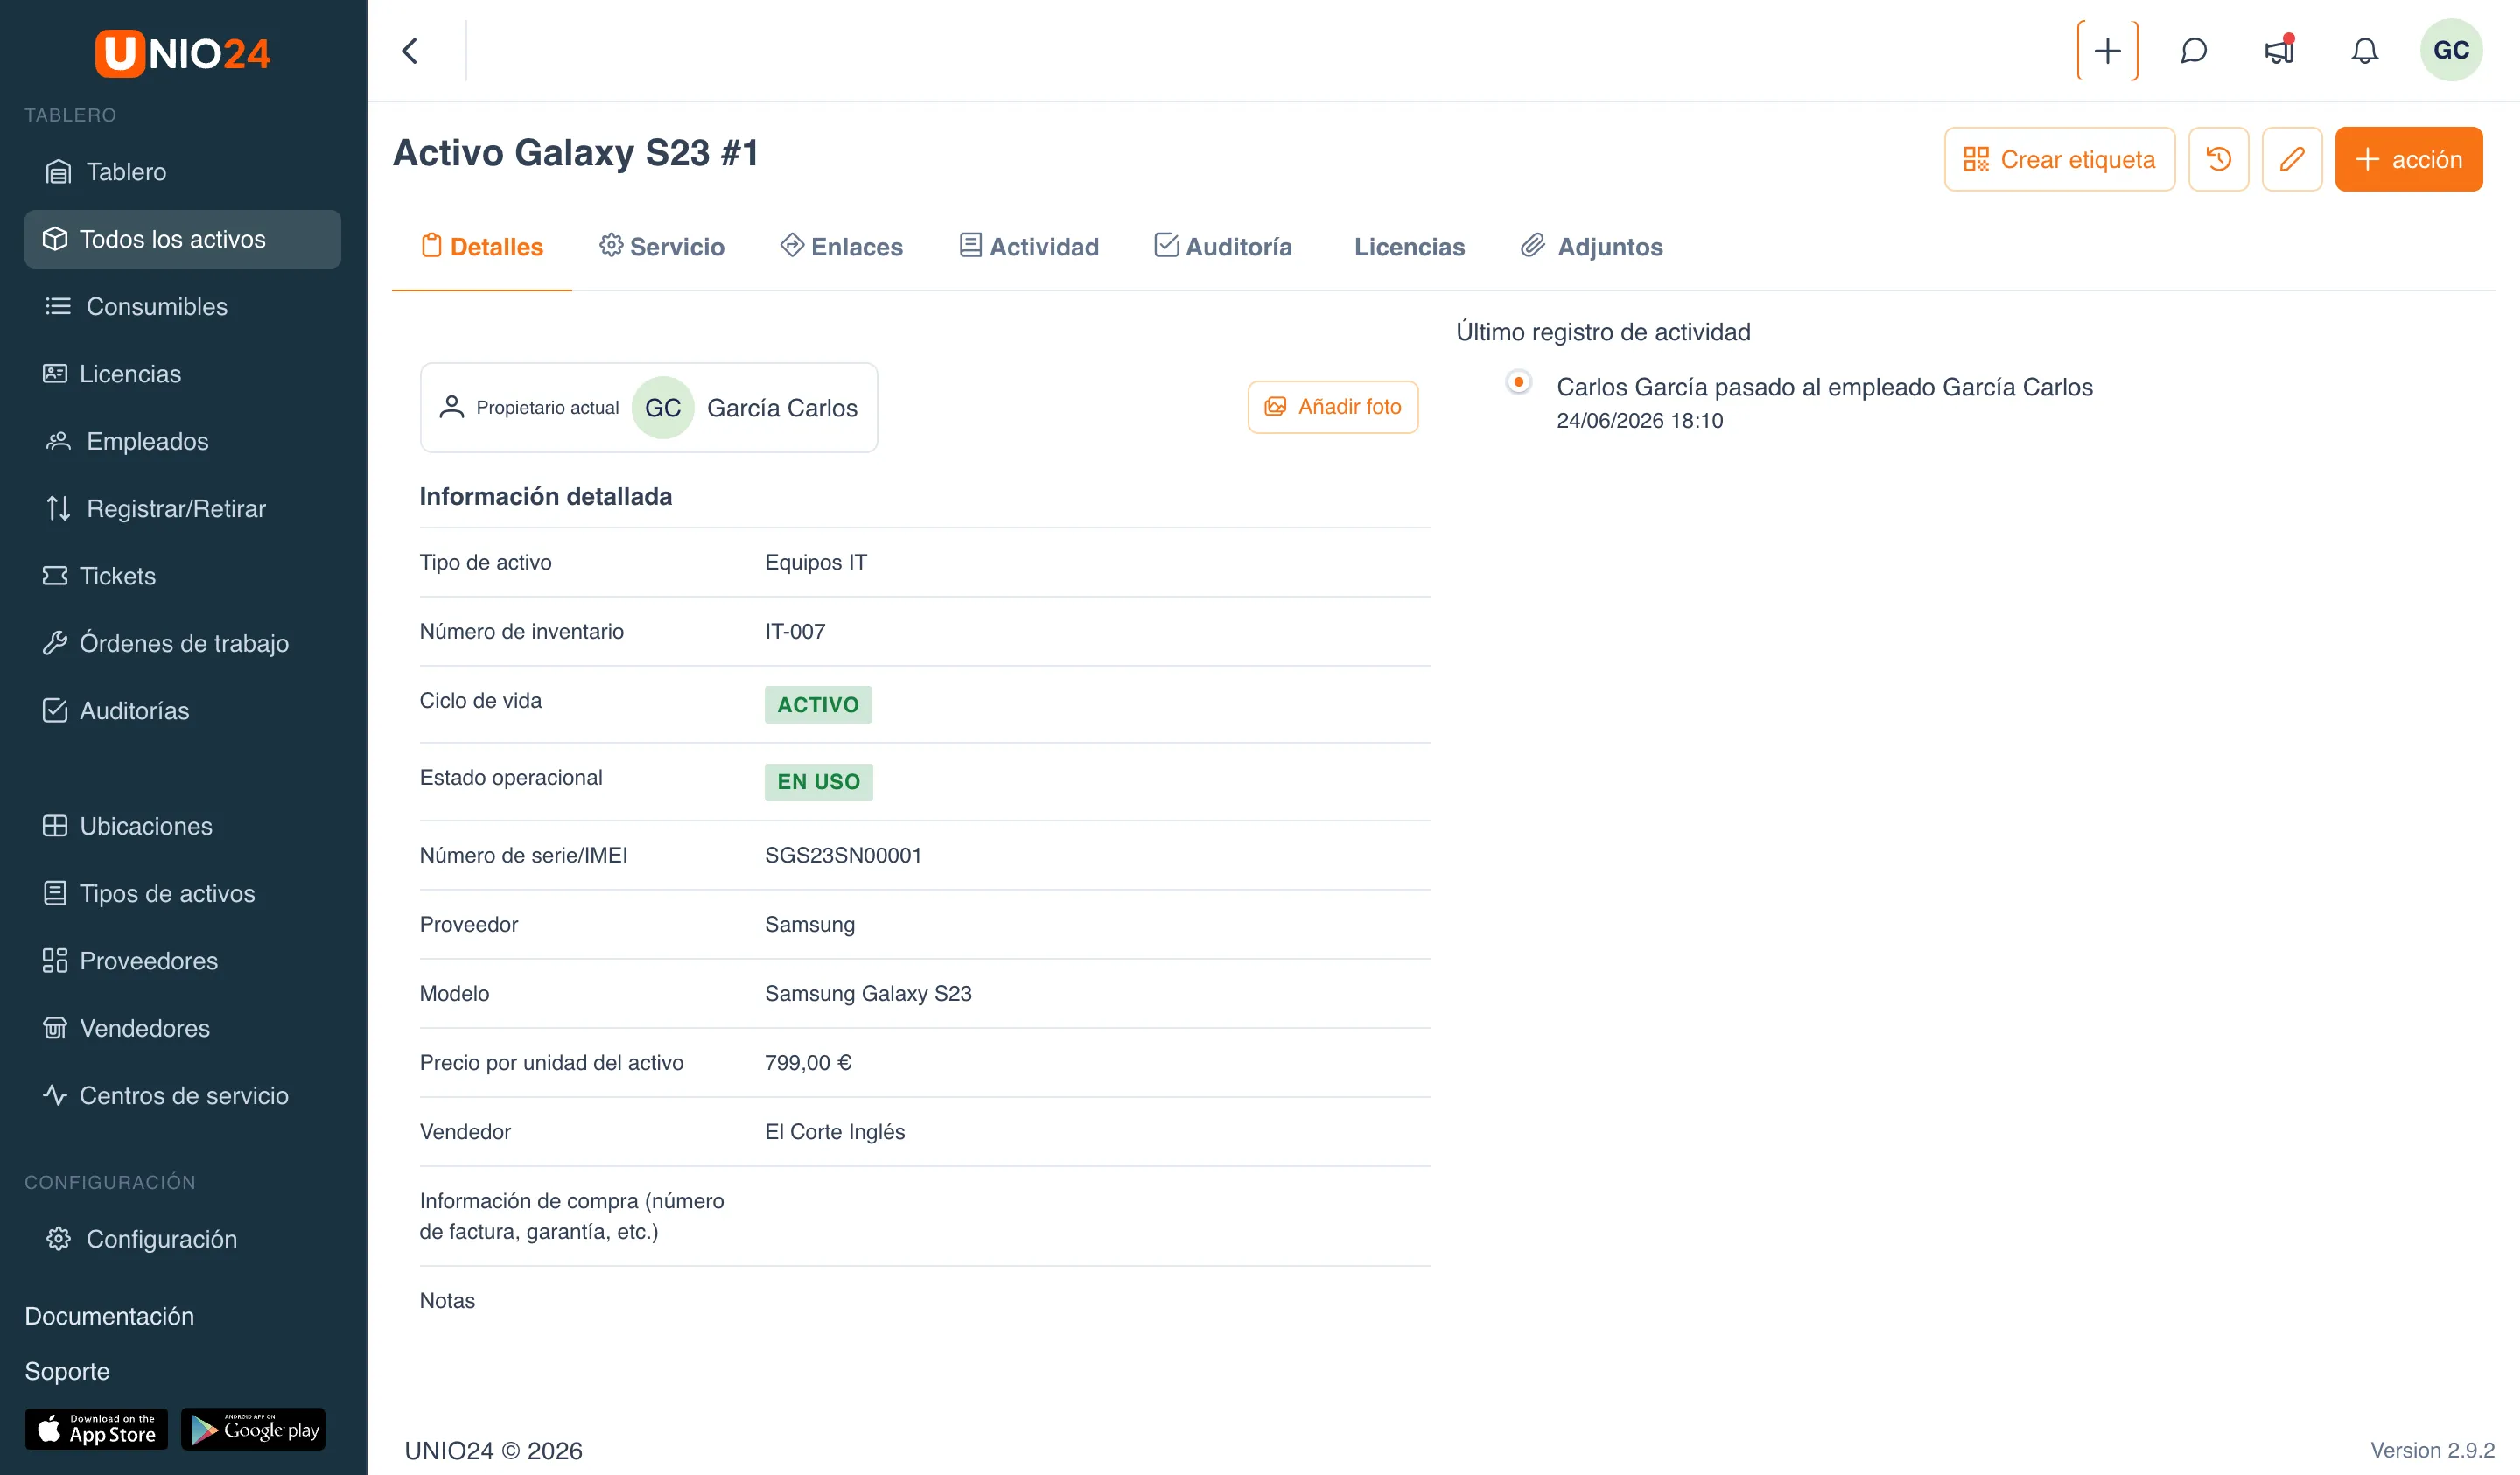
Task: Open Tipos de activos
Action: tap(182, 893)
